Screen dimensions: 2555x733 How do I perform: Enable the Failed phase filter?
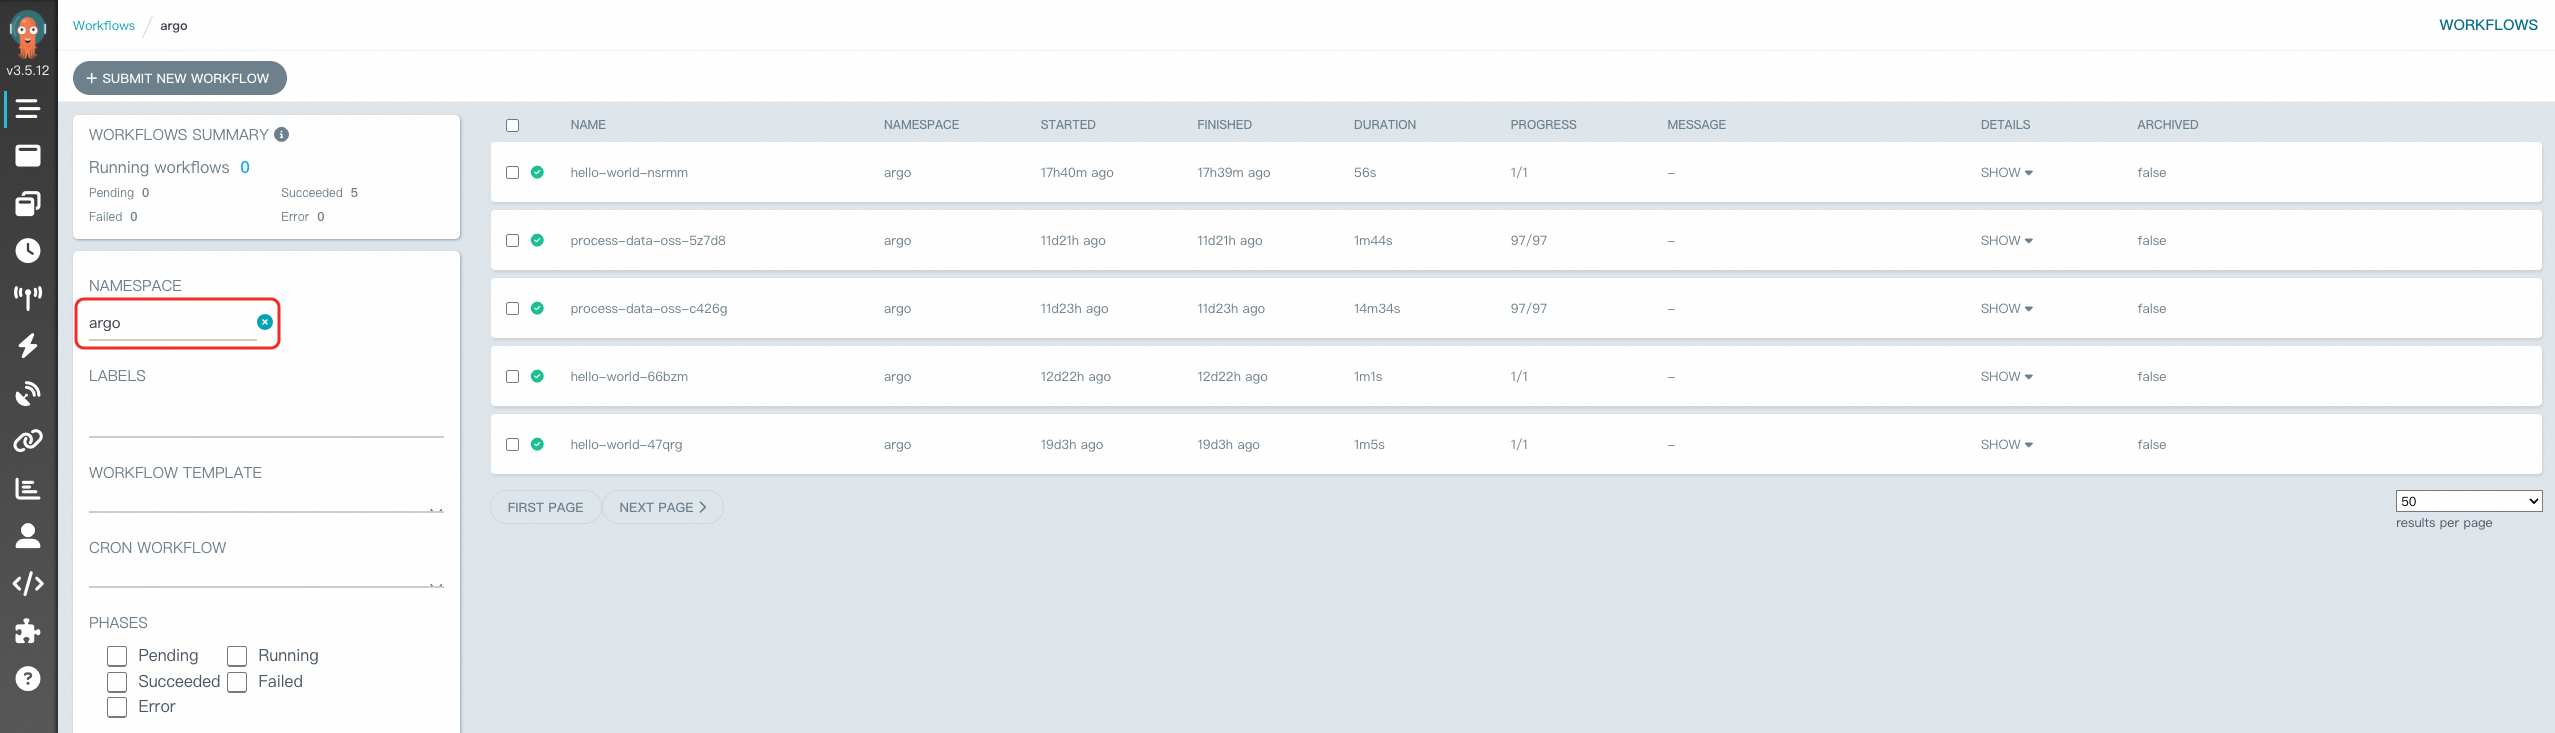237,682
